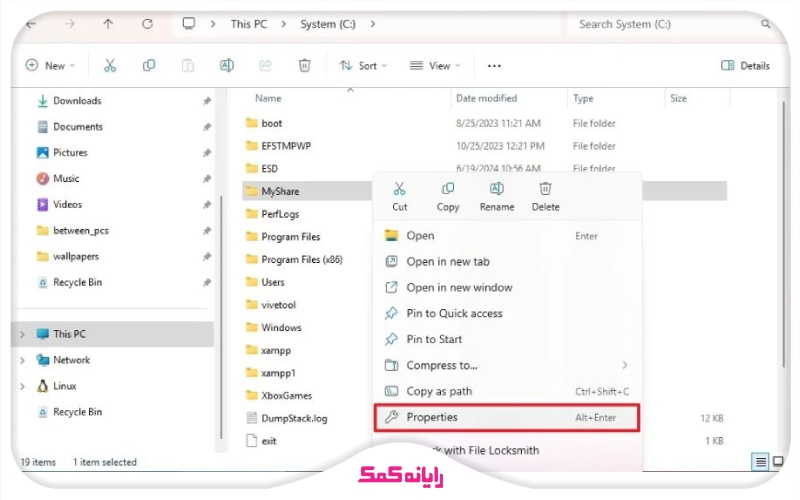This screenshot has width=800, height=500.
Task: Expand the Linux tree node
Action: [22, 386]
